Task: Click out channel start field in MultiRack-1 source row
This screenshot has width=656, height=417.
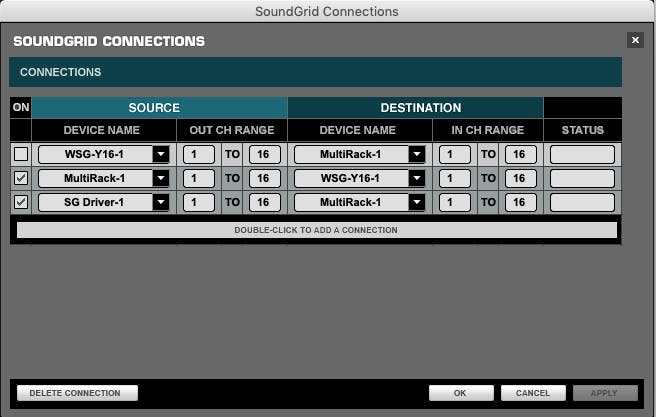Action: (199, 178)
